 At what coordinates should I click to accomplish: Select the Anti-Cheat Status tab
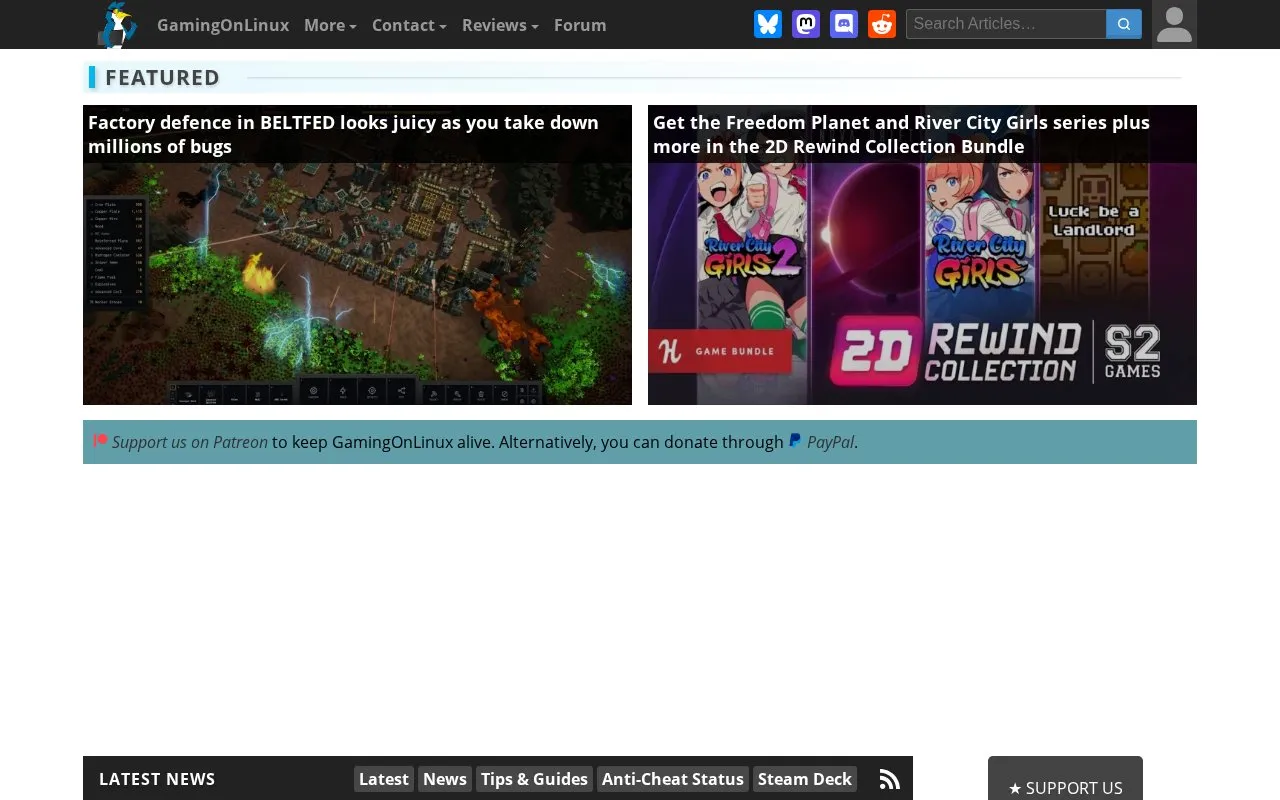pyautogui.click(x=673, y=779)
